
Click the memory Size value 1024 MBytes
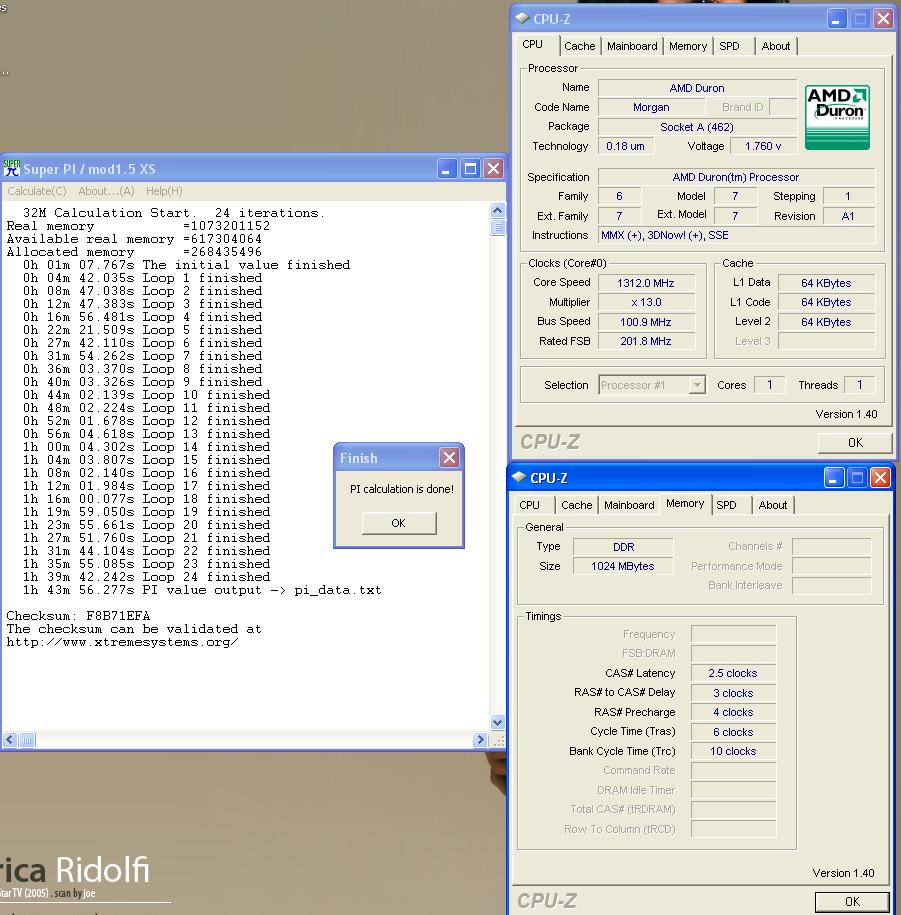click(623, 566)
